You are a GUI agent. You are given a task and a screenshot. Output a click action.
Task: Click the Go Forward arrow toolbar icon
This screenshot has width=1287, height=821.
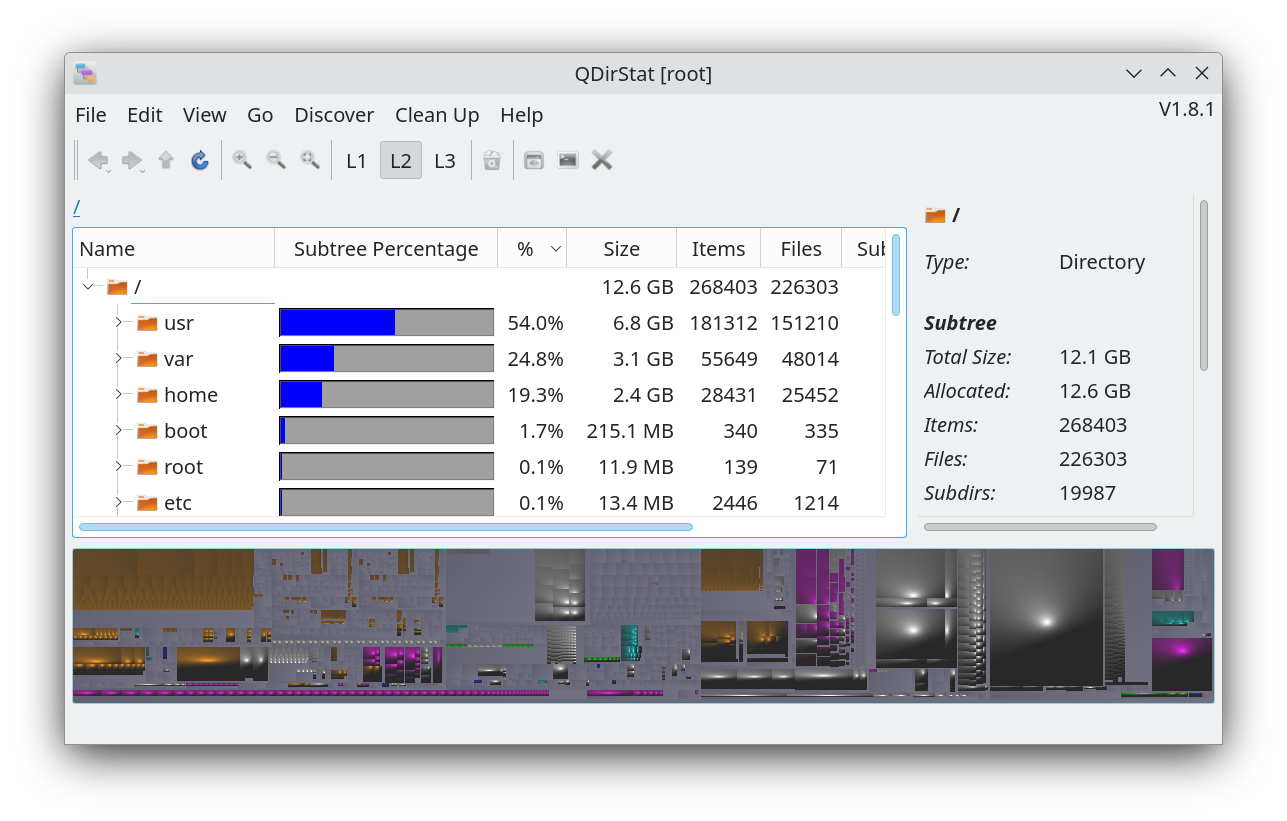pos(131,160)
